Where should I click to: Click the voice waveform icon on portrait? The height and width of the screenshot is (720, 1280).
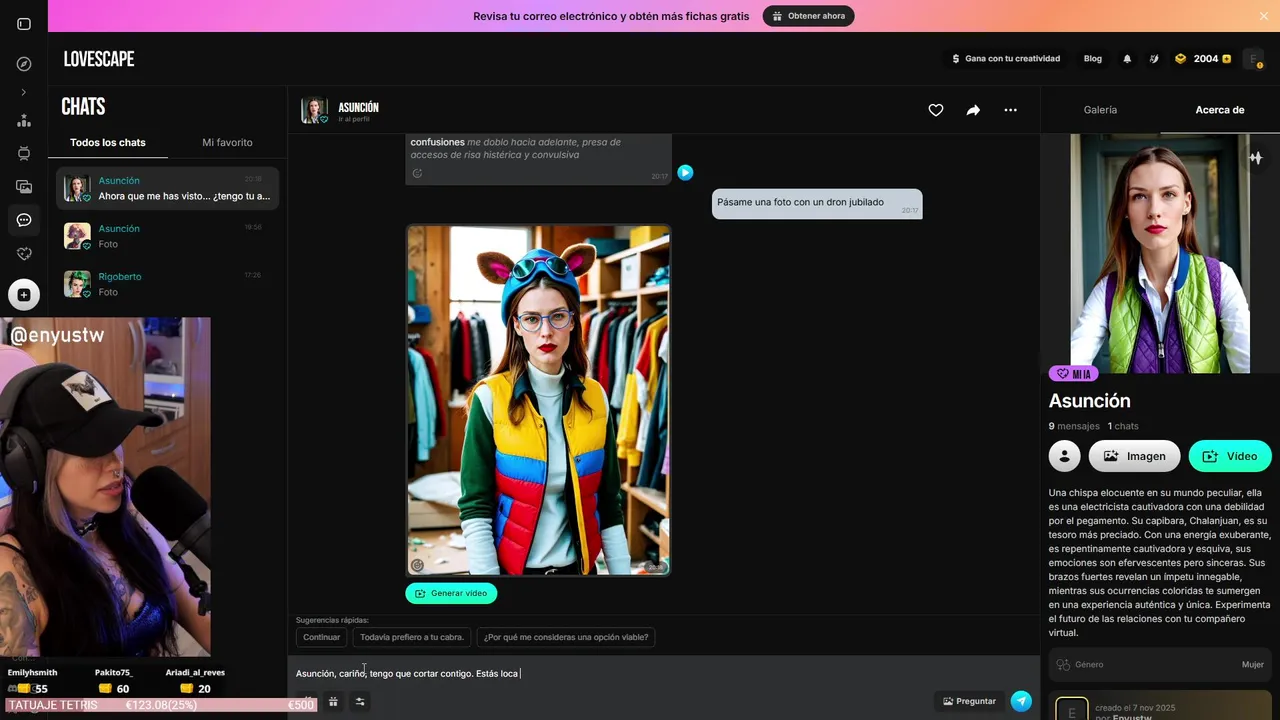click(x=1255, y=158)
